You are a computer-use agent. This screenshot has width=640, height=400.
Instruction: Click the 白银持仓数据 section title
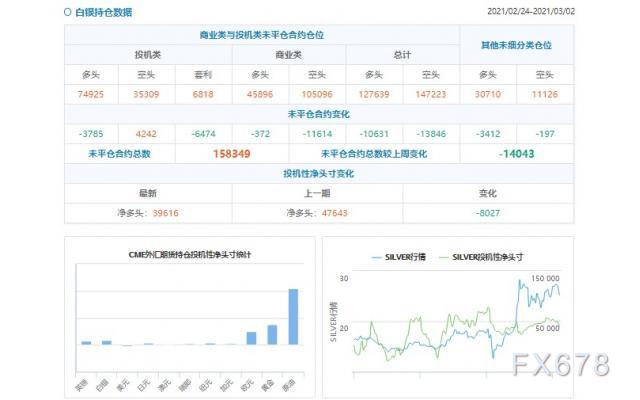tap(104, 12)
